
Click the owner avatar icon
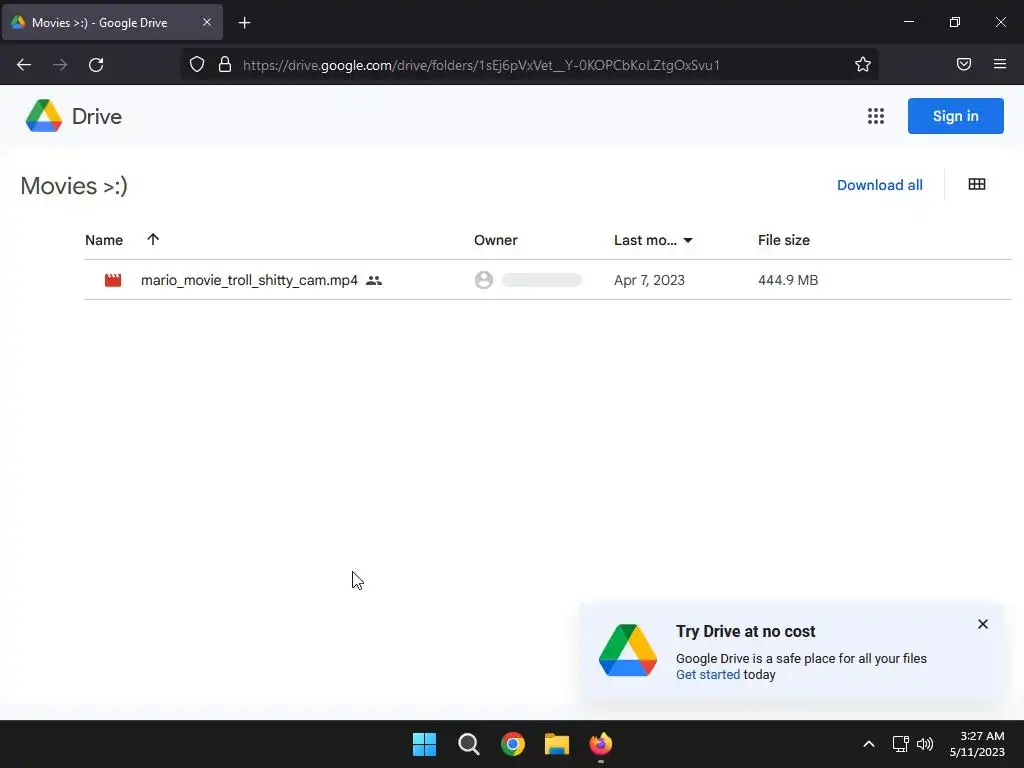pos(484,280)
